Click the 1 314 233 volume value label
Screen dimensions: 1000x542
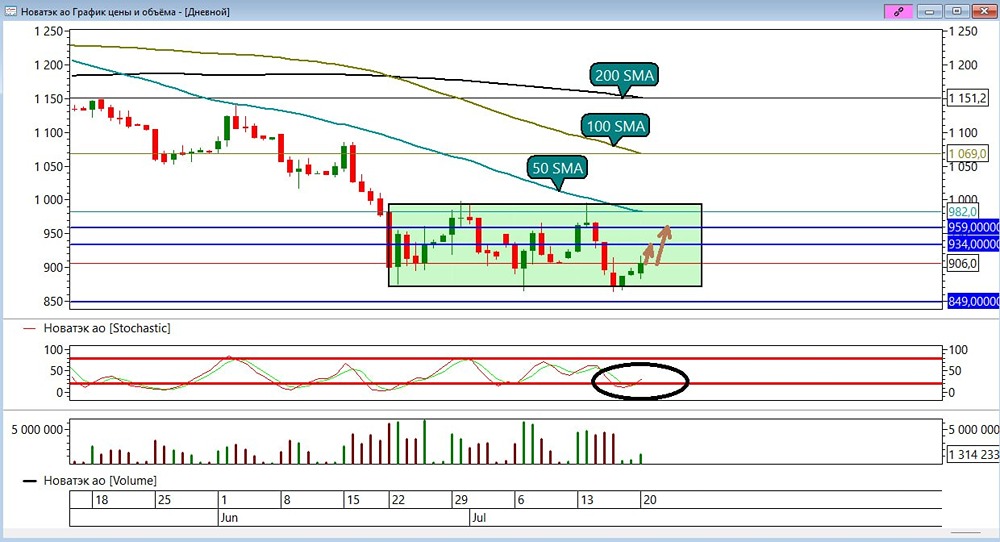click(x=973, y=454)
